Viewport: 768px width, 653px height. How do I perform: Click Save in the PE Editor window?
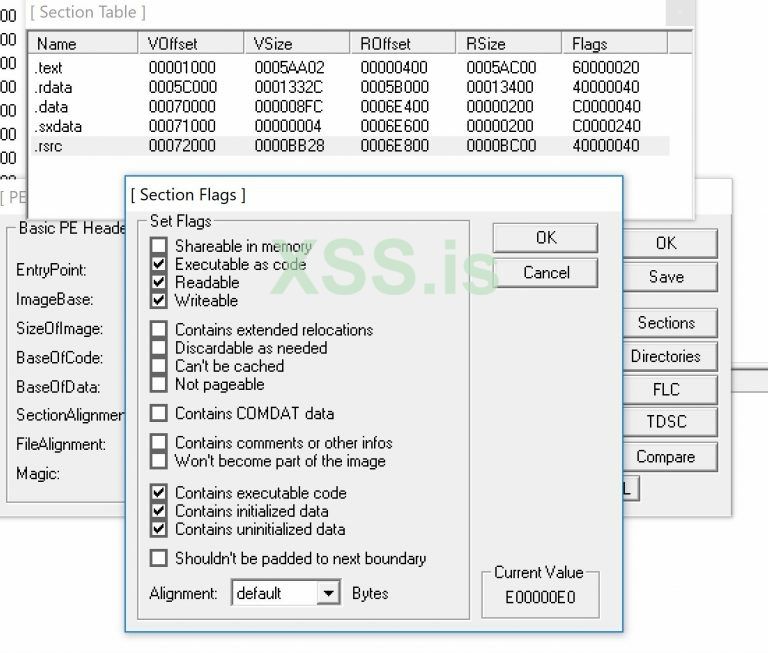670,277
